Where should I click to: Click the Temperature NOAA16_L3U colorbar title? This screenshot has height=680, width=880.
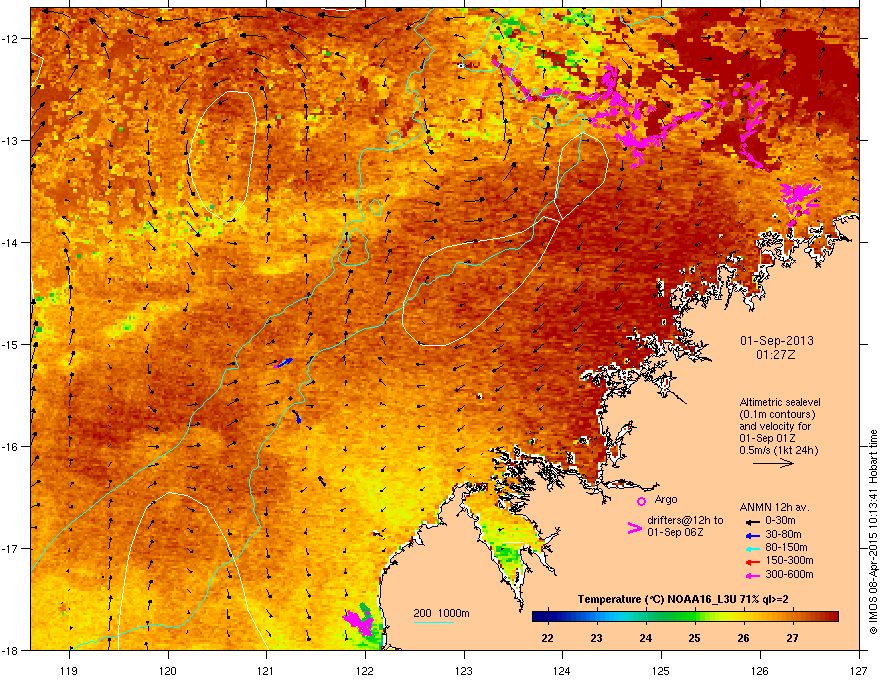tap(682, 599)
